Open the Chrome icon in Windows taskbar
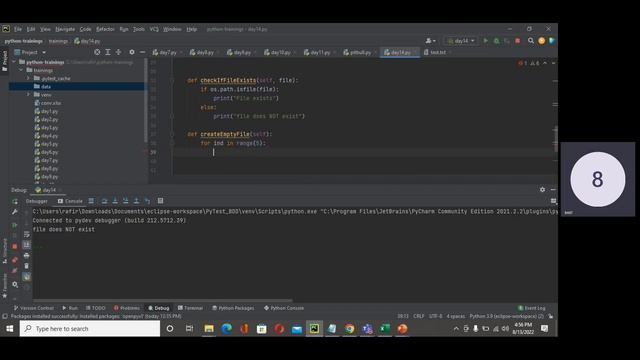The image size is (640, 360). click(349, 329)
